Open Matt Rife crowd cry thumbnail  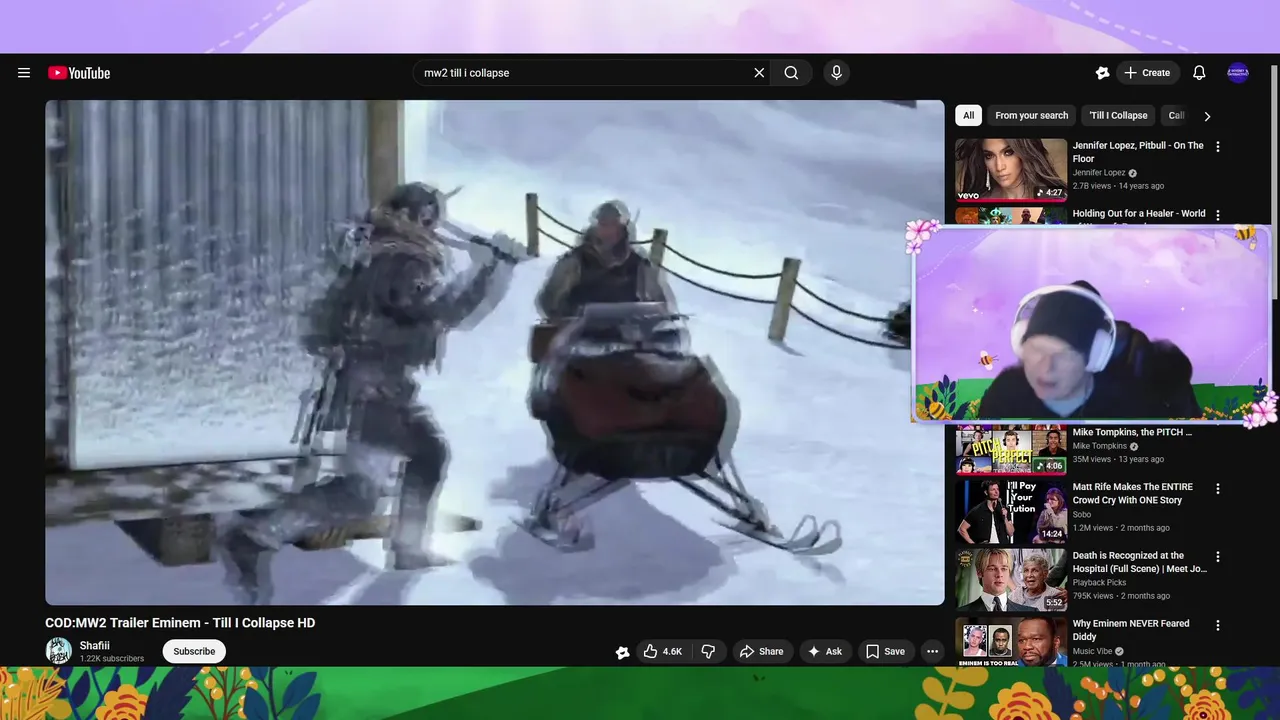pos(1011,511)
